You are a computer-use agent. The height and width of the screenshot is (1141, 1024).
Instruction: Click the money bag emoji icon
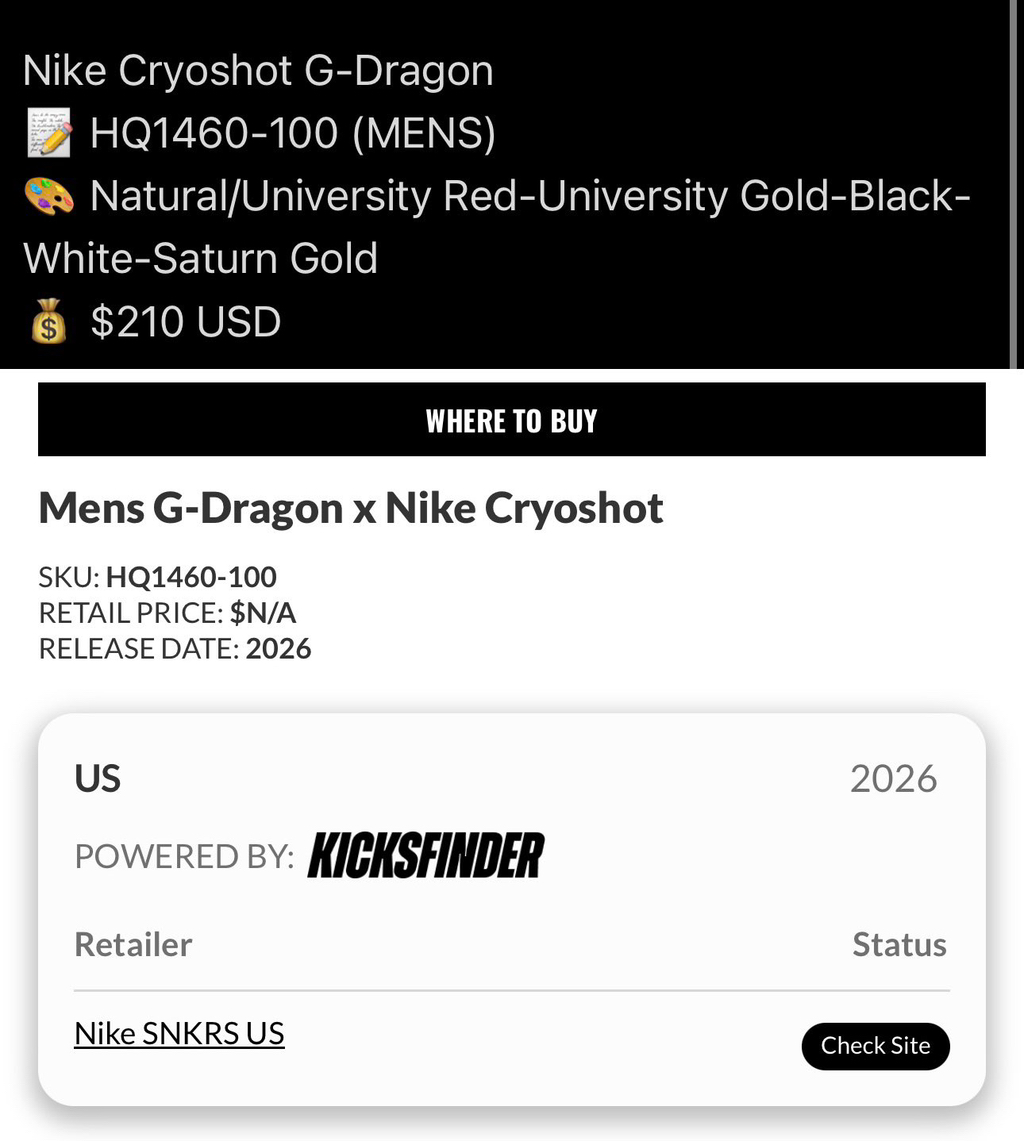[x=49, y=321]
